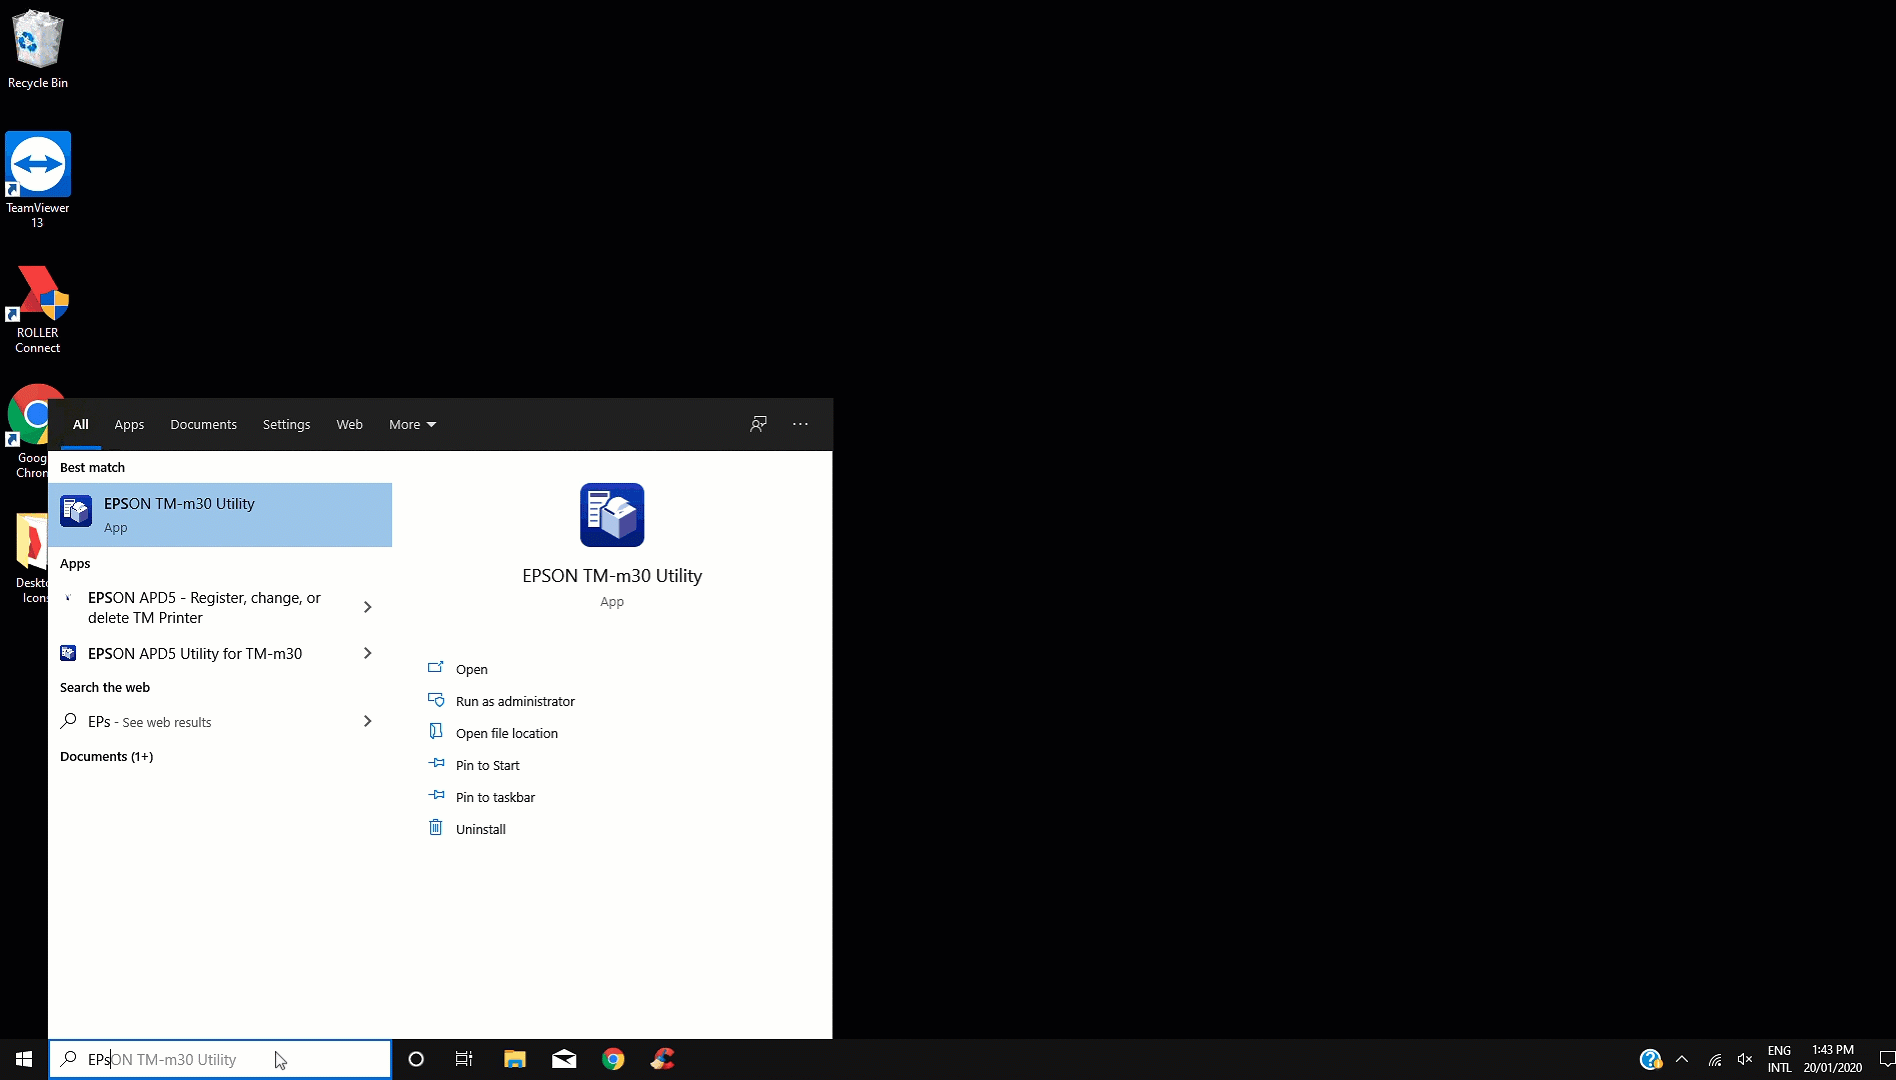Switch to the Apps search tab
Screen dimensions: 1896x1080
(128, 424)
